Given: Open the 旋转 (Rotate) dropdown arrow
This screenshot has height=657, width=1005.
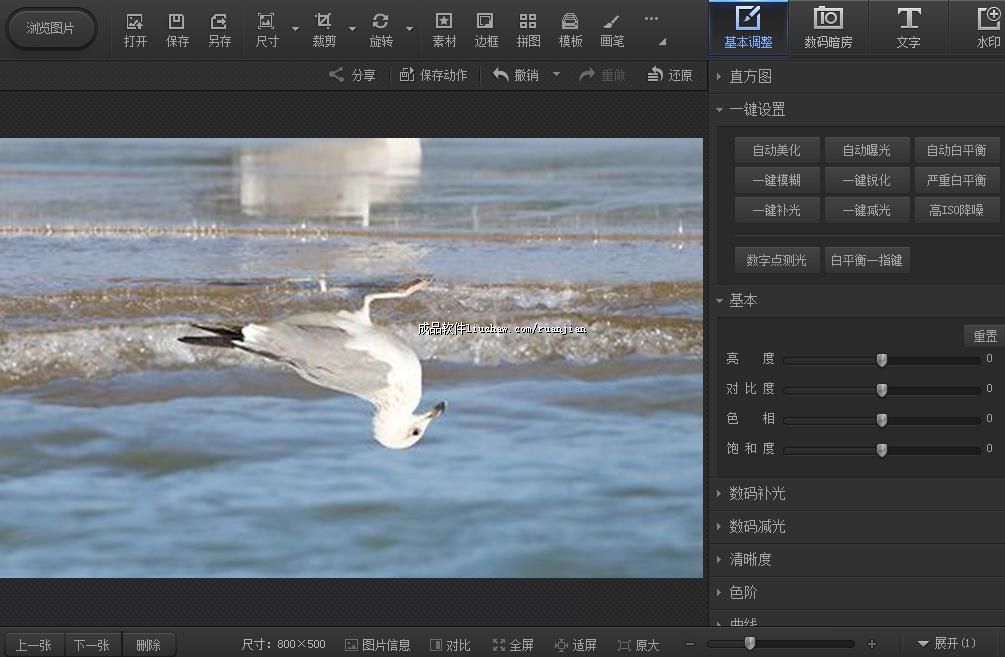Looking at the screenshot, I should (409, 29).
